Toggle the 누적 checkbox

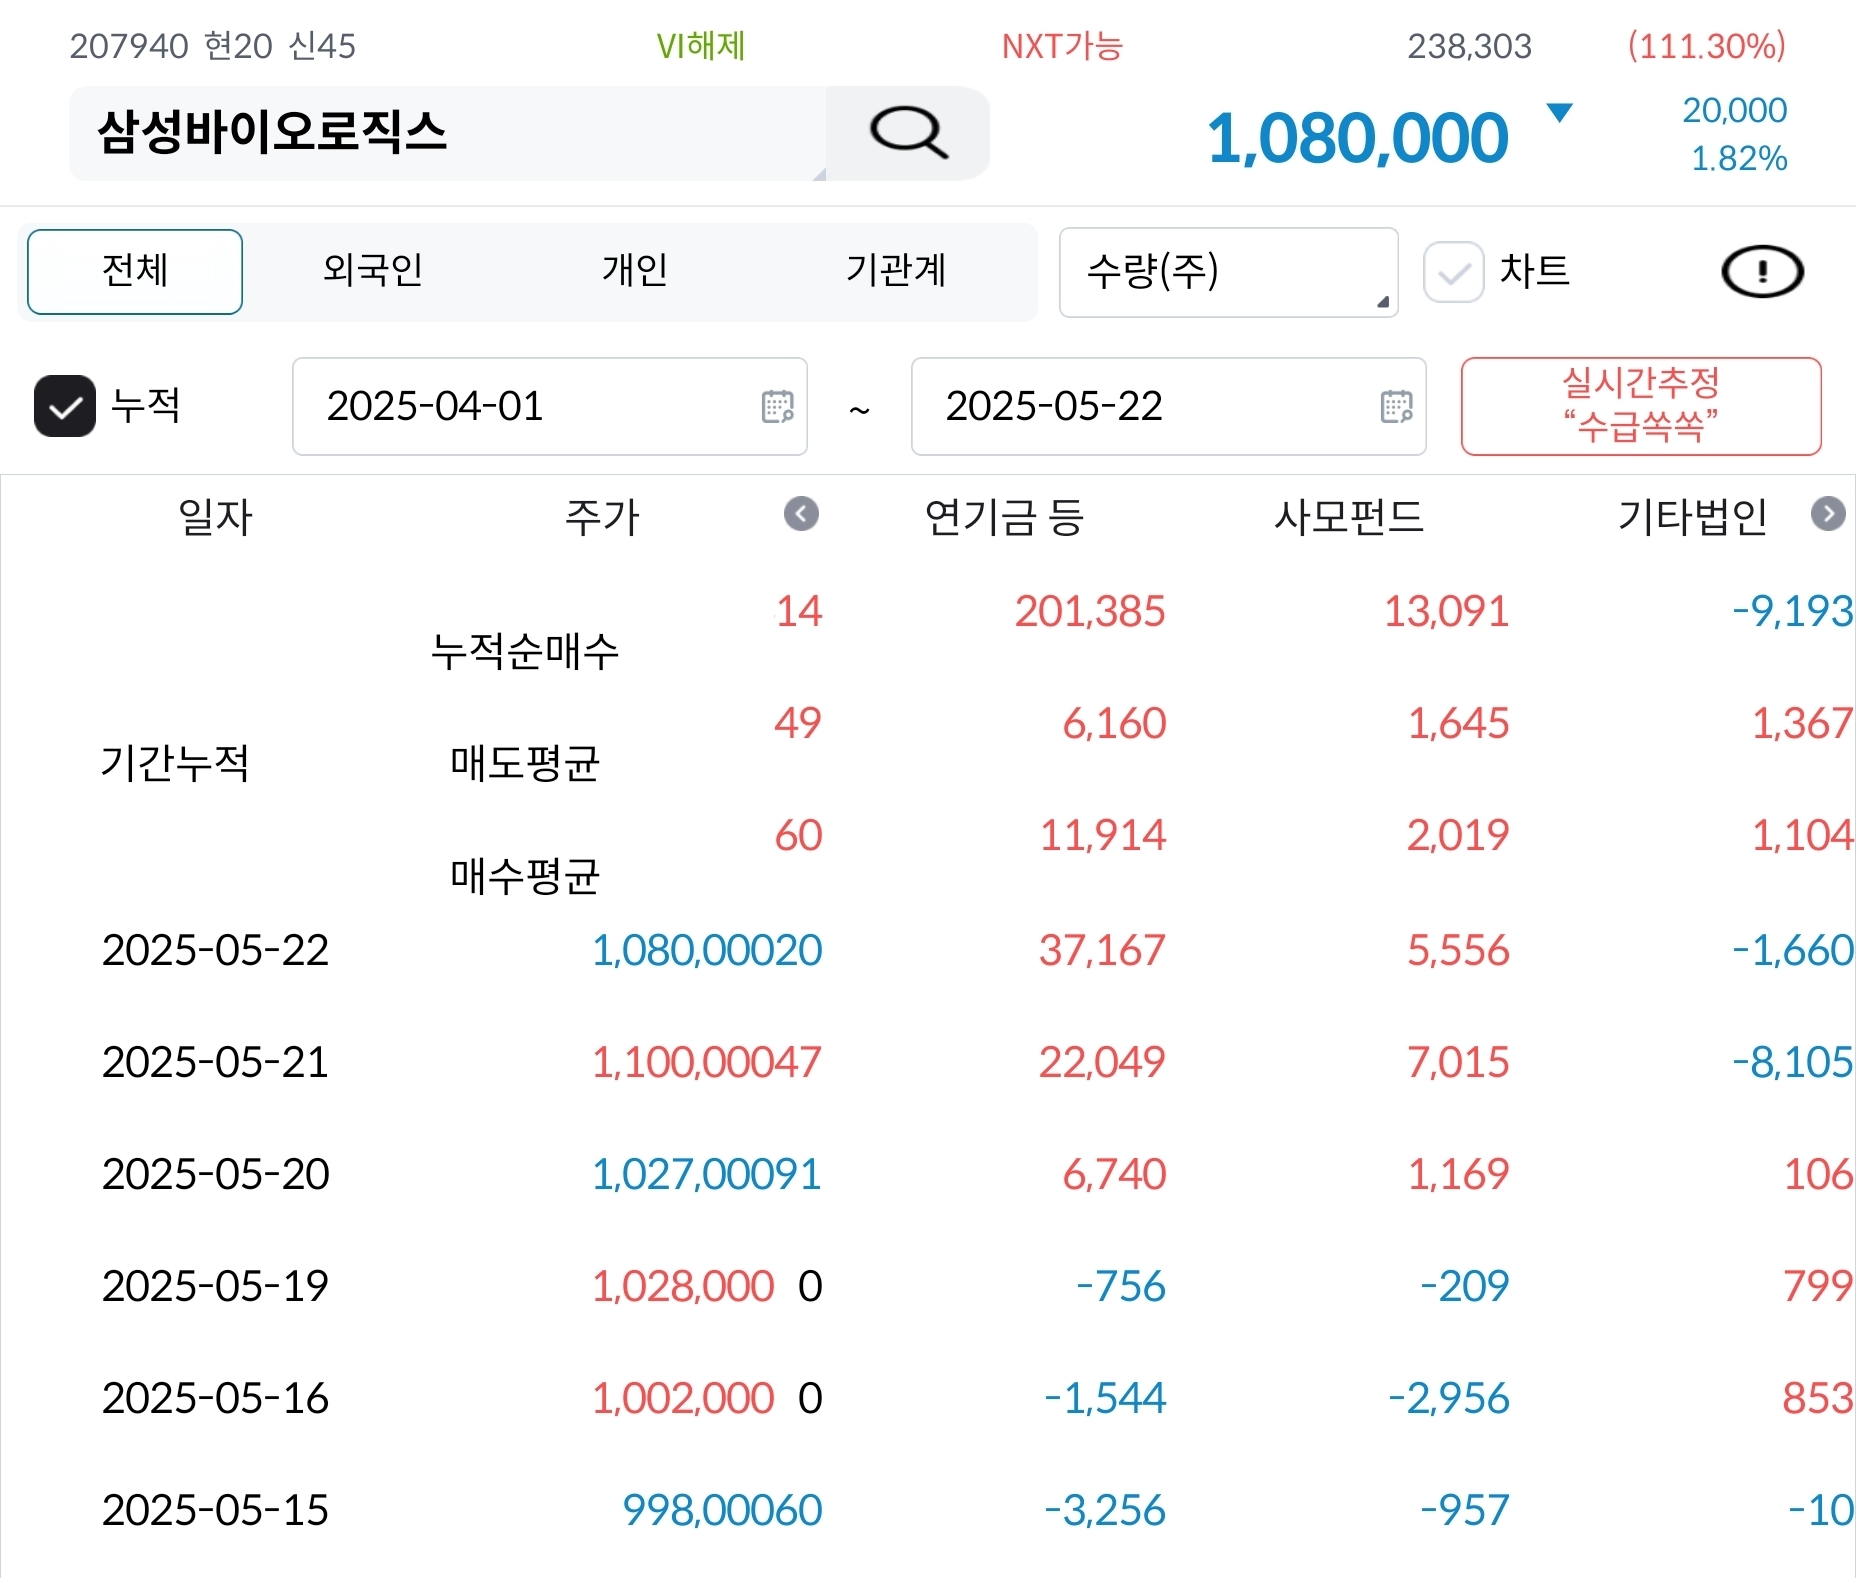[x=65, y=406]
